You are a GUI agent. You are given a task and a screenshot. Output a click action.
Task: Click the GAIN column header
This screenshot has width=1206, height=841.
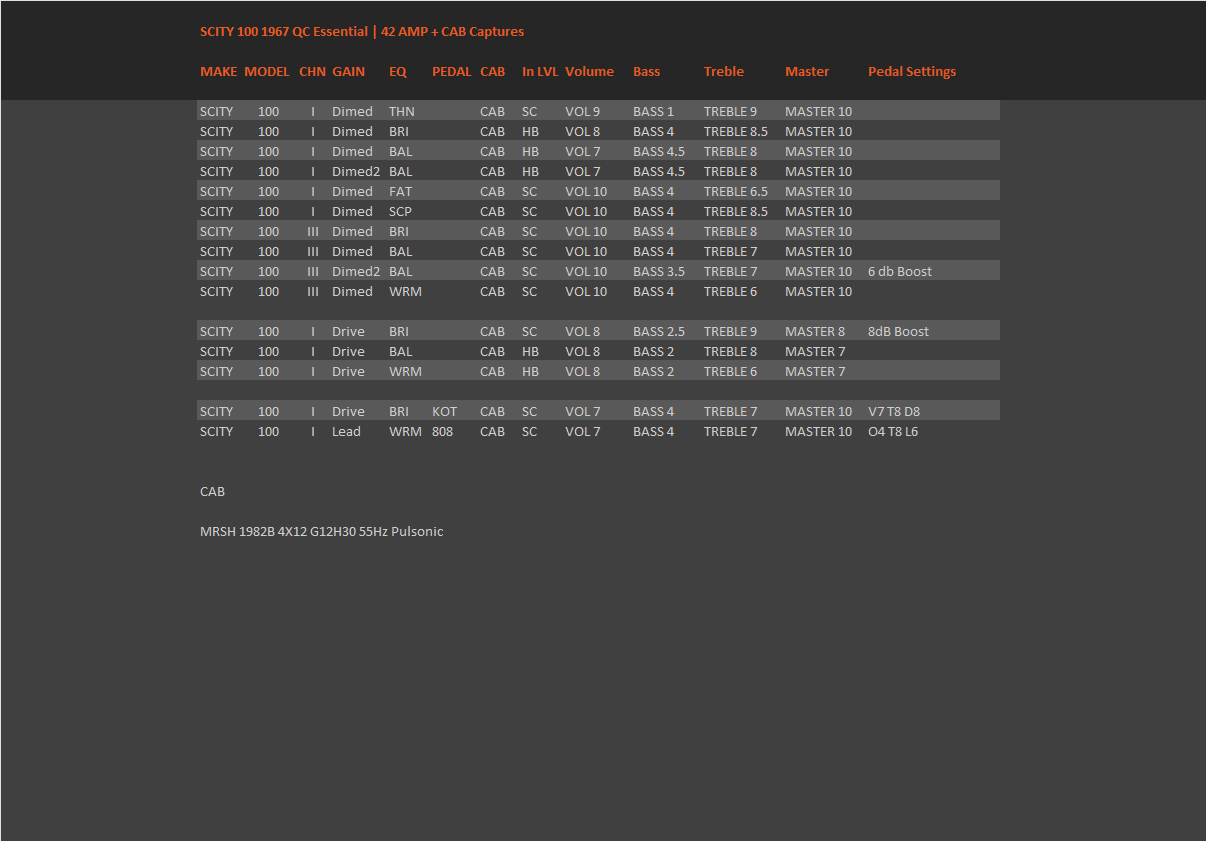click(x=348, y=71)
